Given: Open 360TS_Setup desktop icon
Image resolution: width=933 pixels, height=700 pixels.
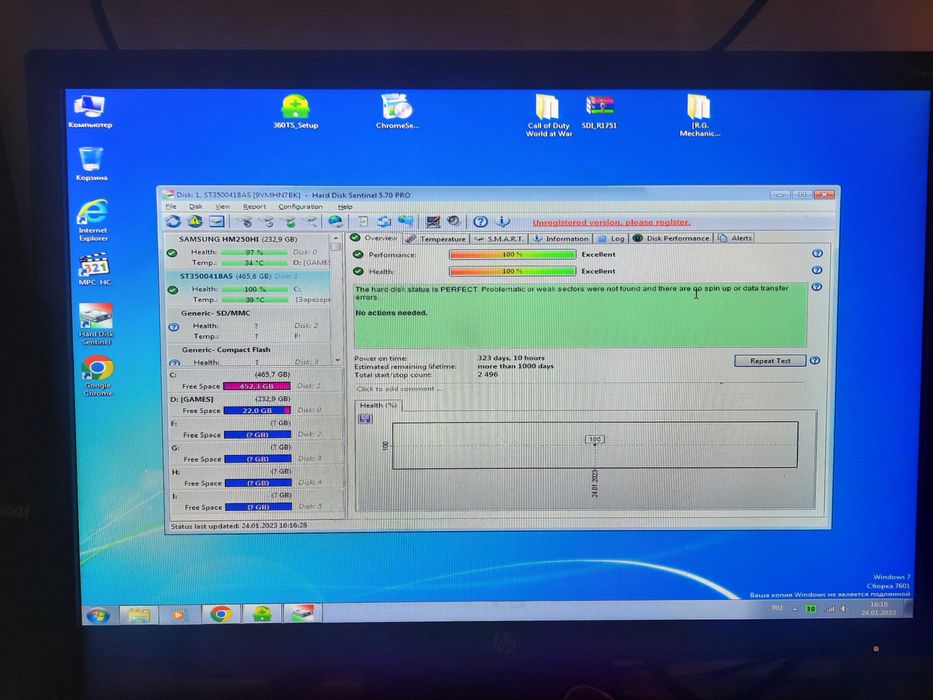Looking at the screenshot, I should pos(296,112).
